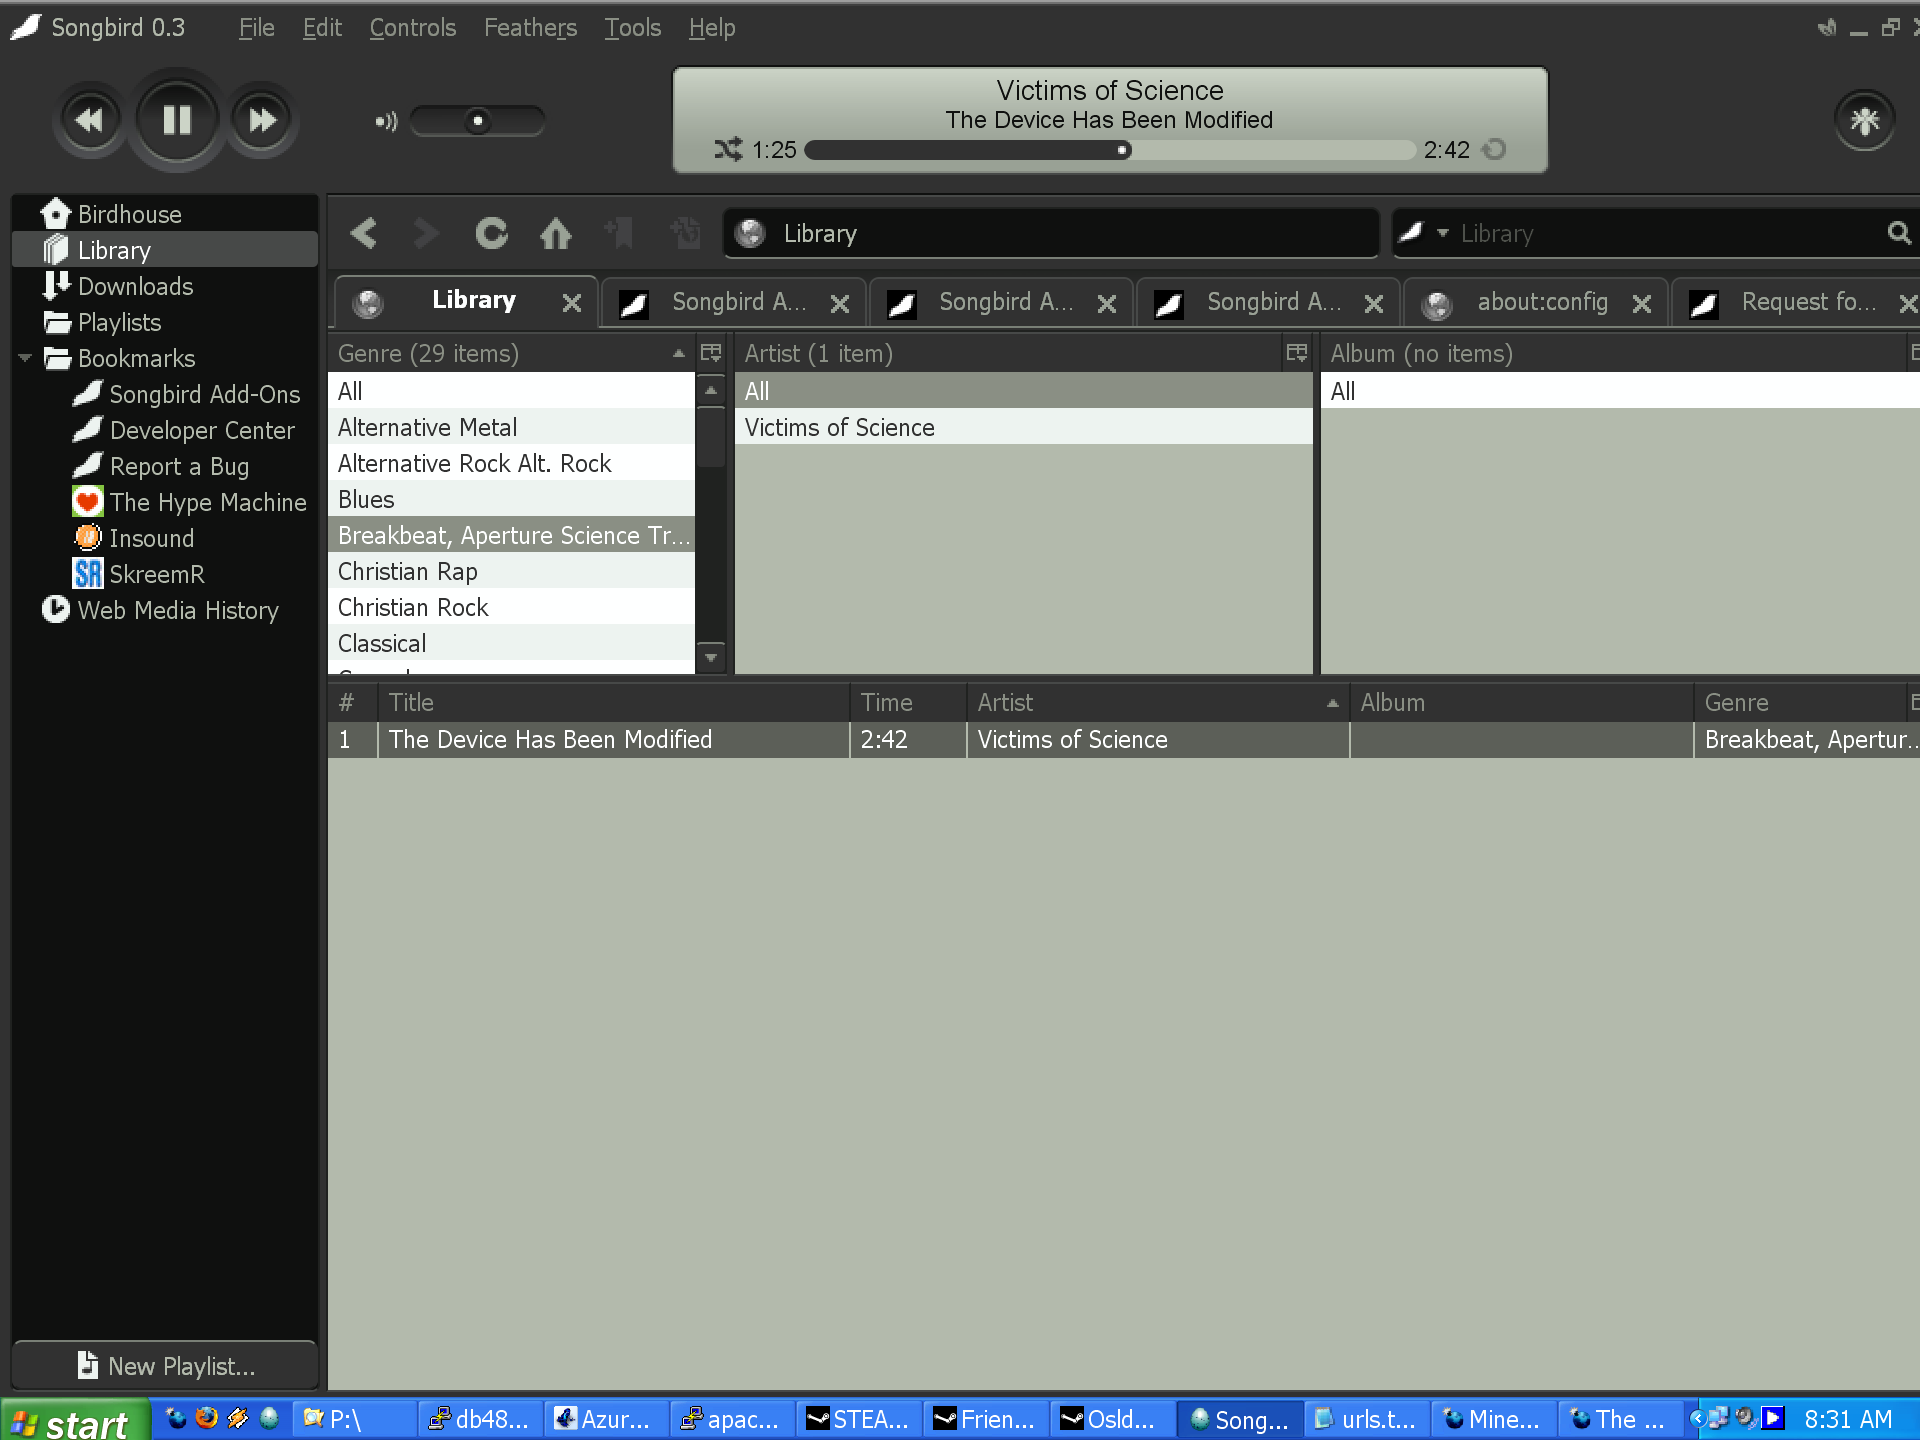Open the SkreemR bookmark
Screen dimensions: 1920x1440
point(139,574)
